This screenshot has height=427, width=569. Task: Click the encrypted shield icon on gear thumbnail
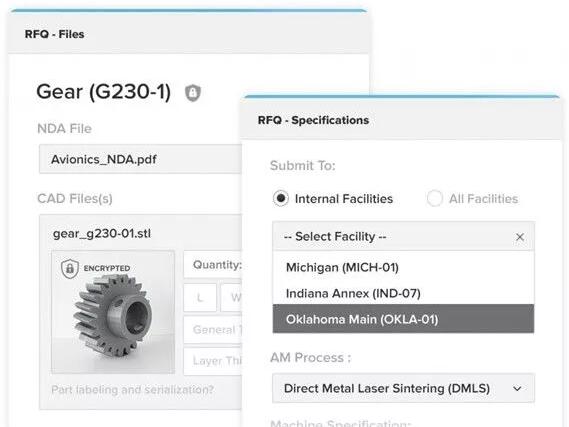[x=70, y=268]
